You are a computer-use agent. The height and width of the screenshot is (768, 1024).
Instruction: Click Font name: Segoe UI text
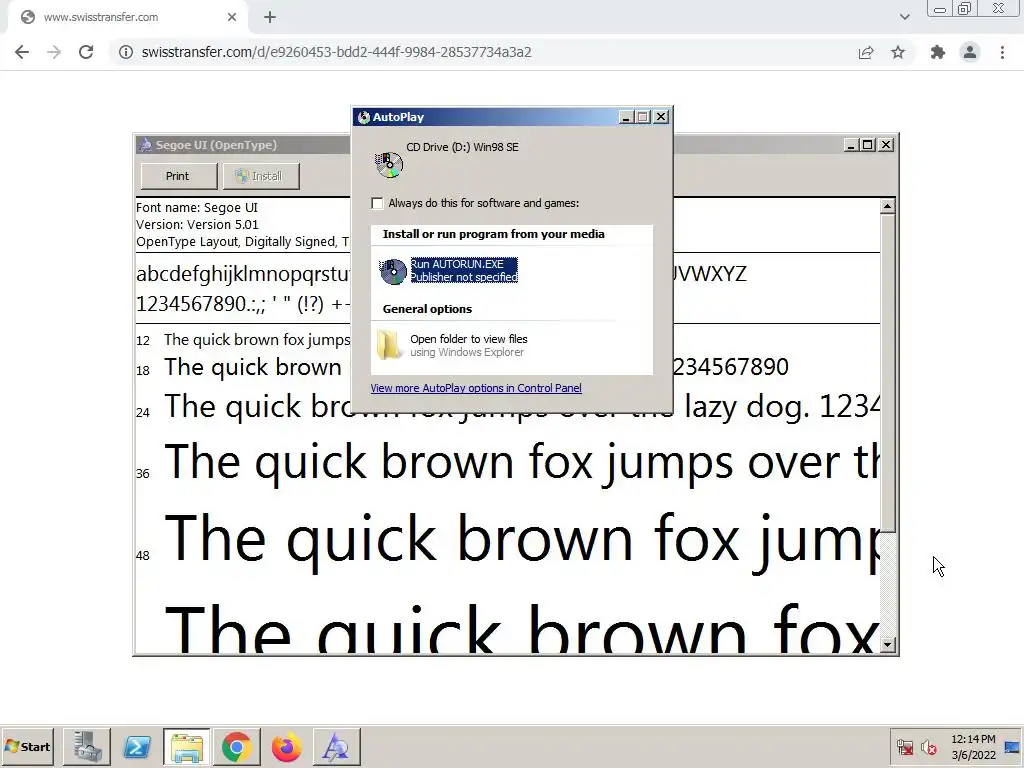click(197, 208)
